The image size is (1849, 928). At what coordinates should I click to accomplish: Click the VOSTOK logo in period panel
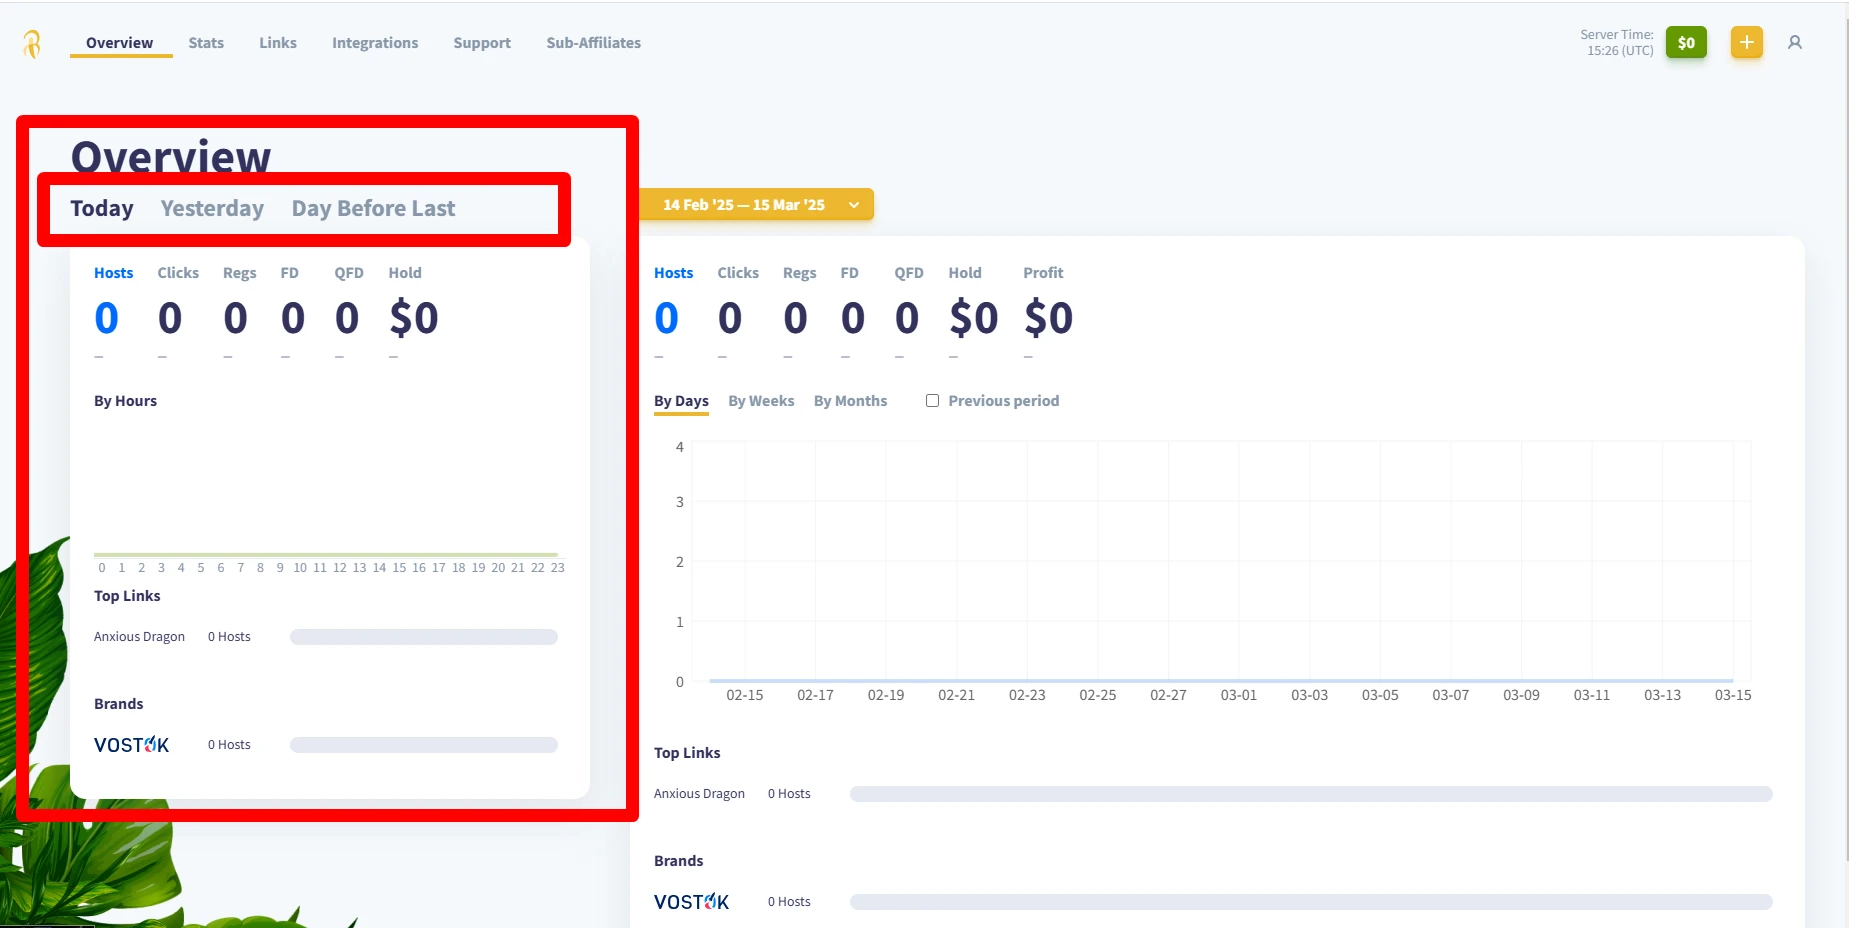pos(691,902)
